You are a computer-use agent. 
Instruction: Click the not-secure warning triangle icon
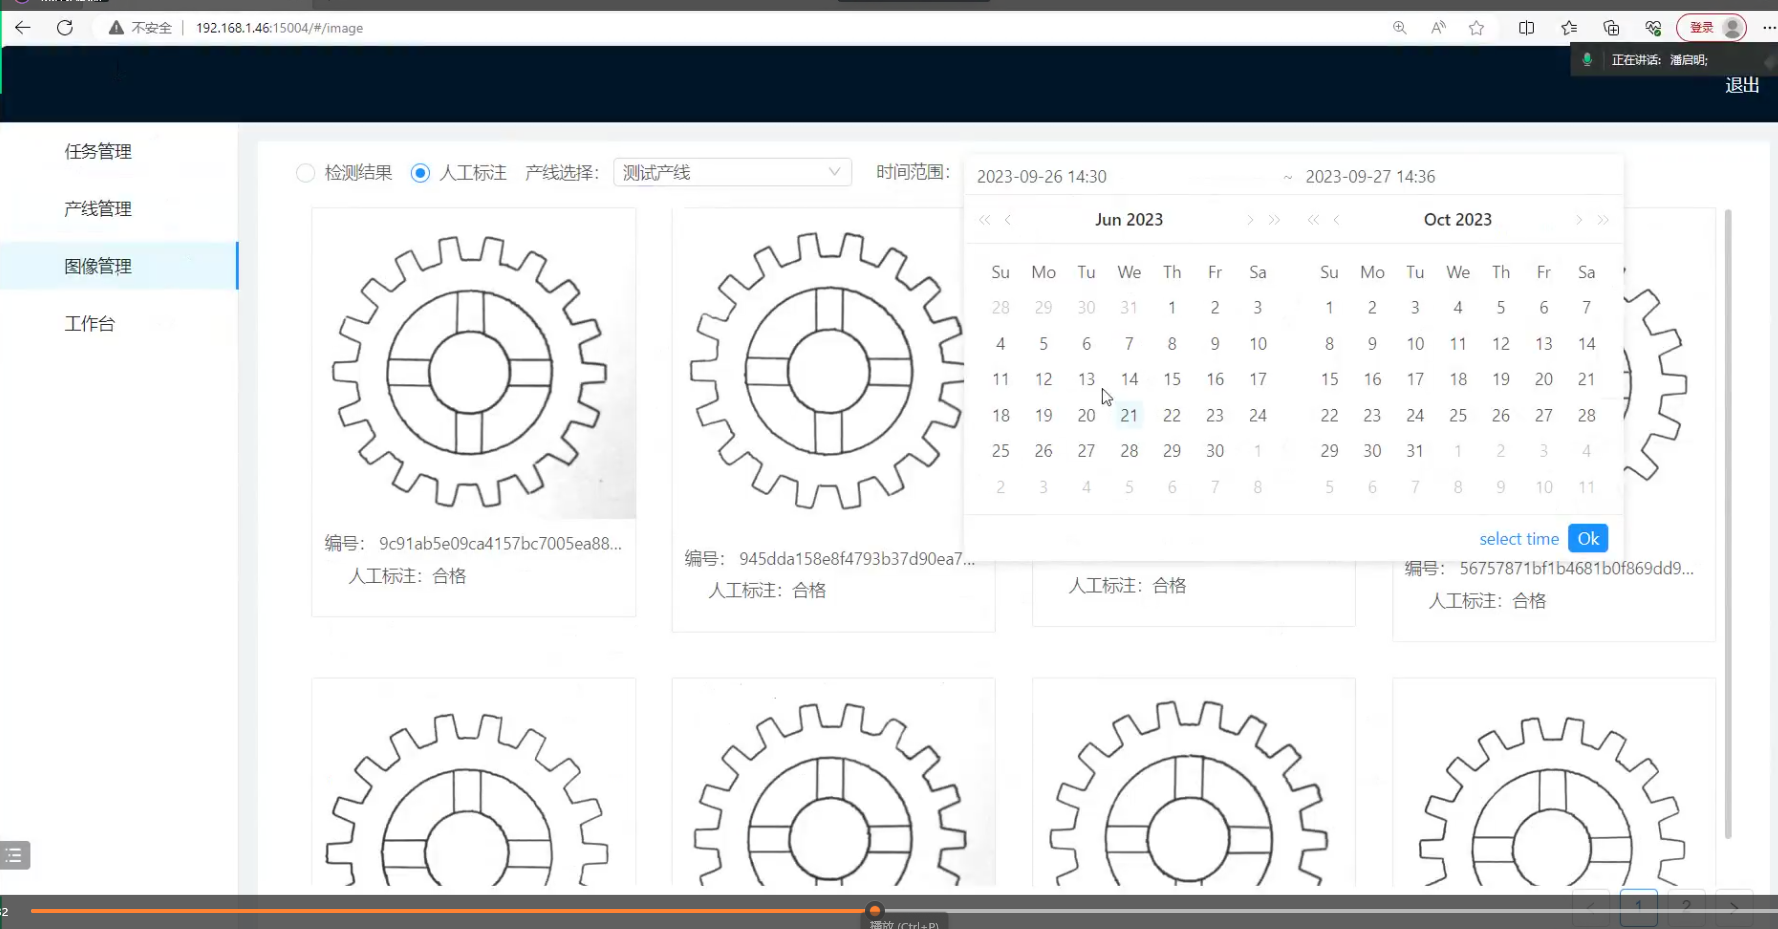tap(116, 28)
